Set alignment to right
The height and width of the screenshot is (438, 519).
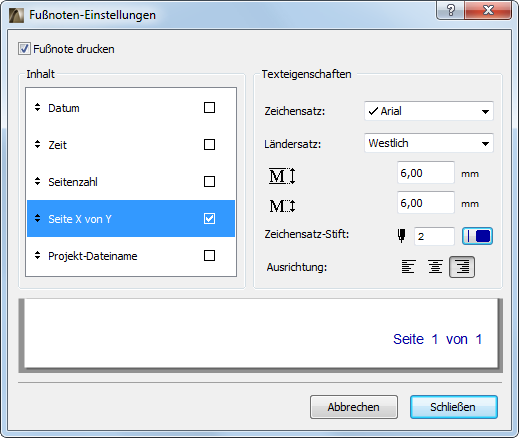pyautogui.click(x=462, y=267)
